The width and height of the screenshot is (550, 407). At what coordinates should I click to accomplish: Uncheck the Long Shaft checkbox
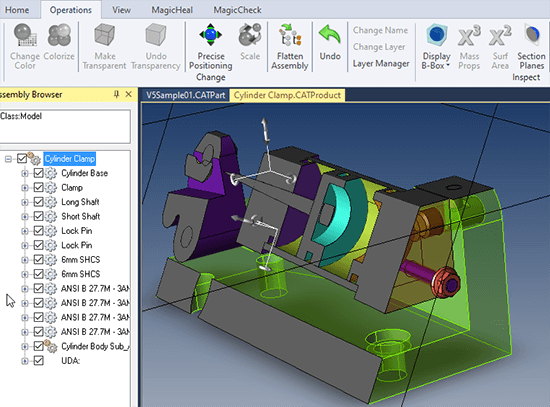tap(39, 202)
